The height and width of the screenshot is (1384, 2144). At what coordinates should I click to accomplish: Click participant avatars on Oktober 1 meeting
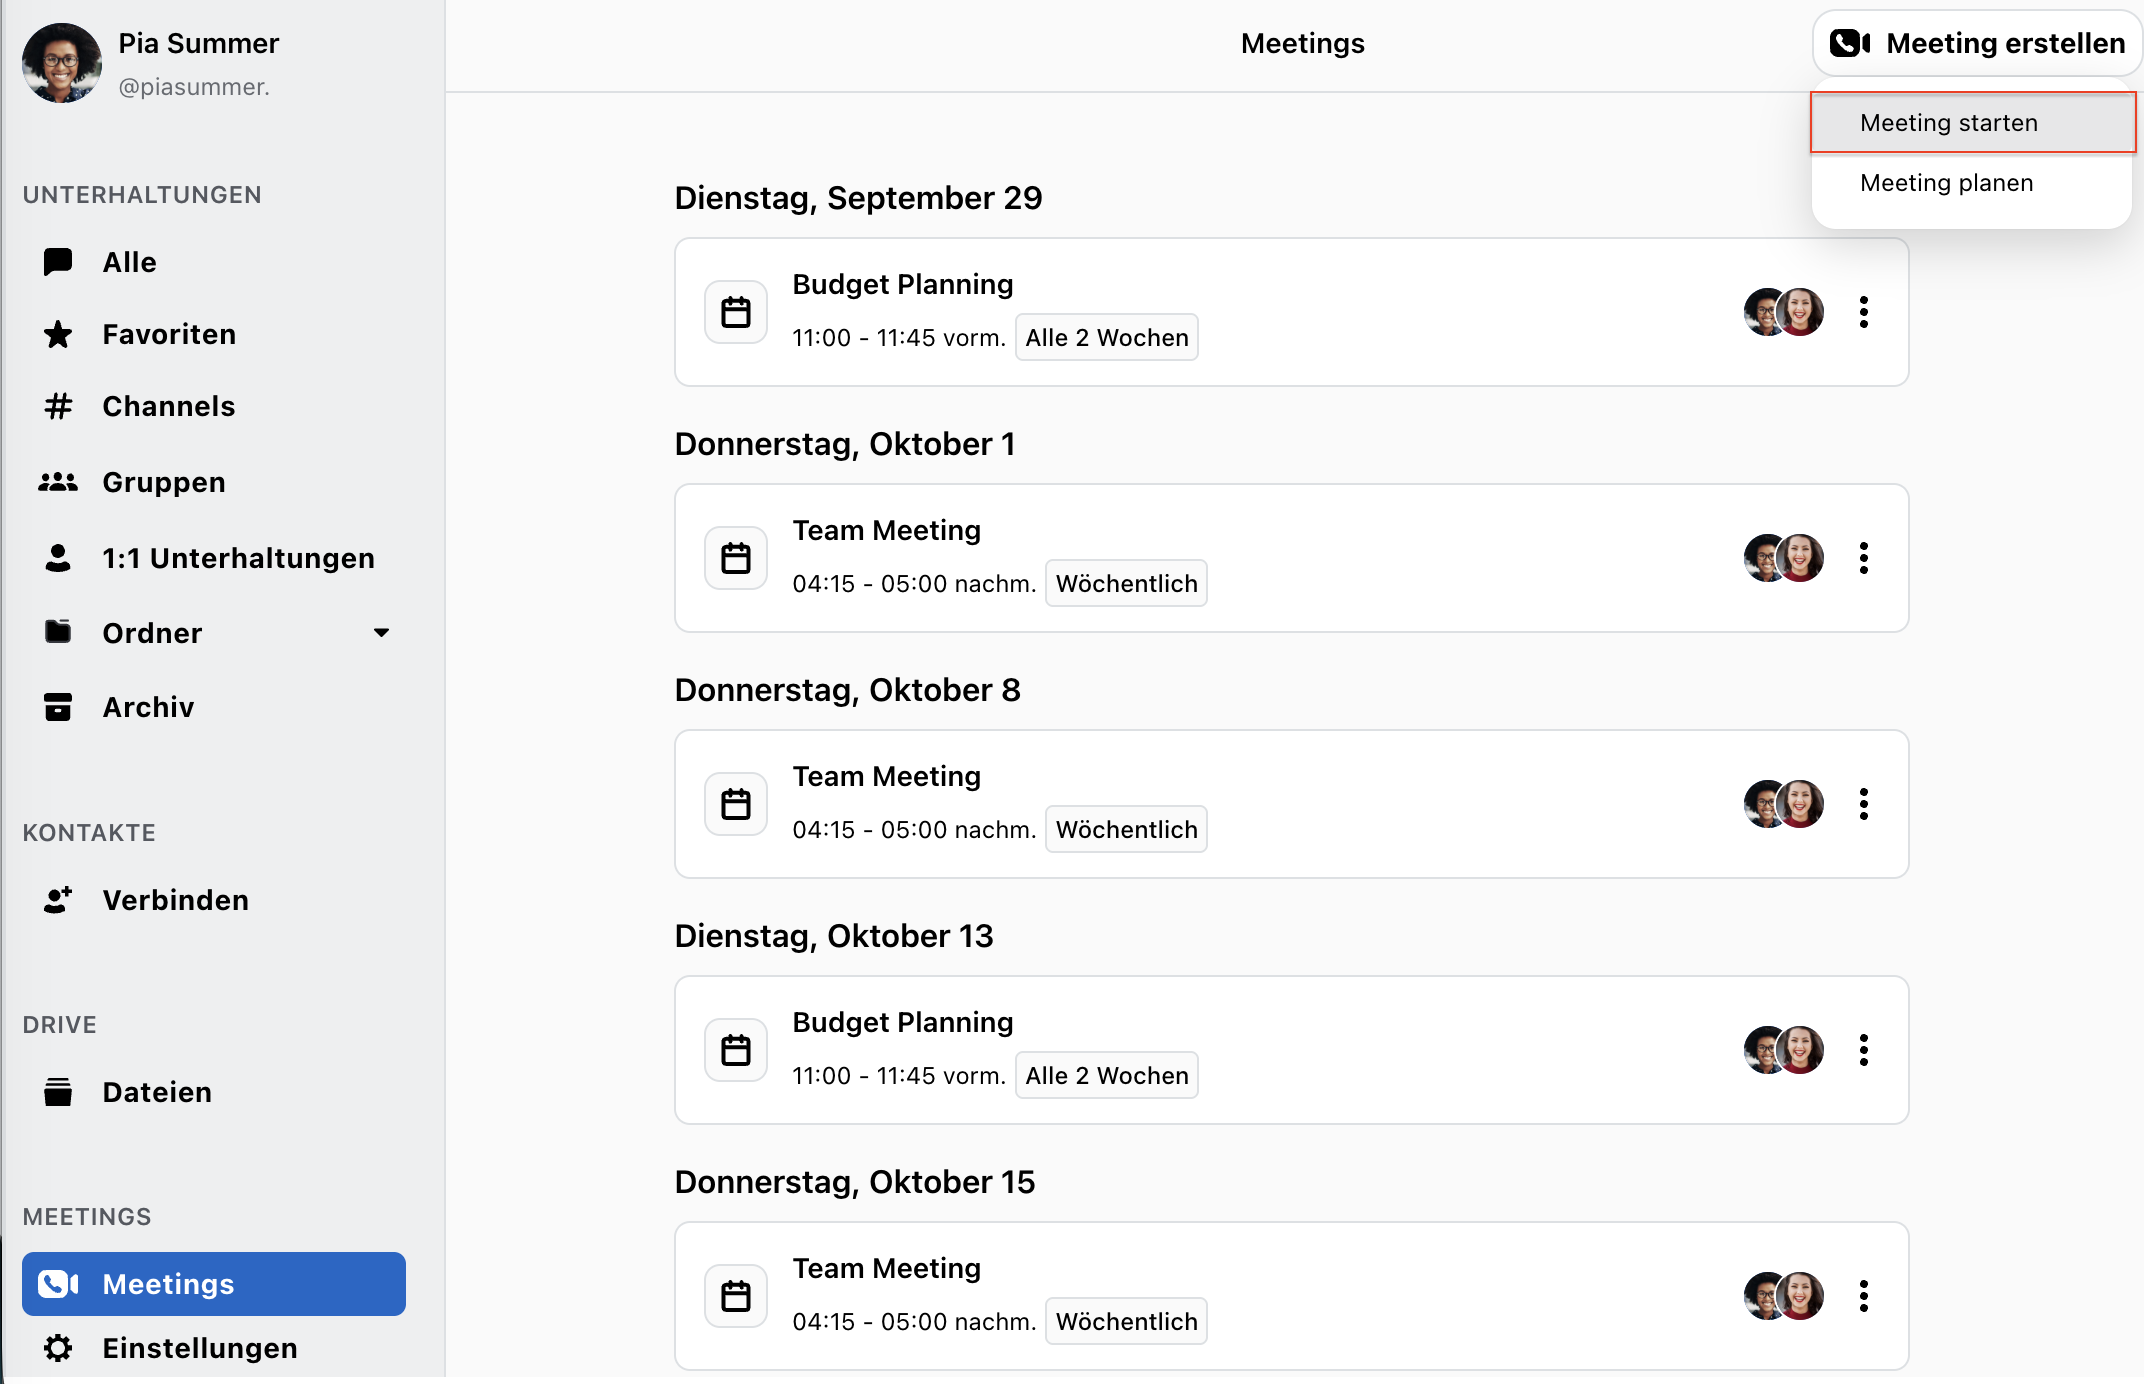pyautogui.click(x=1784, y=558)
